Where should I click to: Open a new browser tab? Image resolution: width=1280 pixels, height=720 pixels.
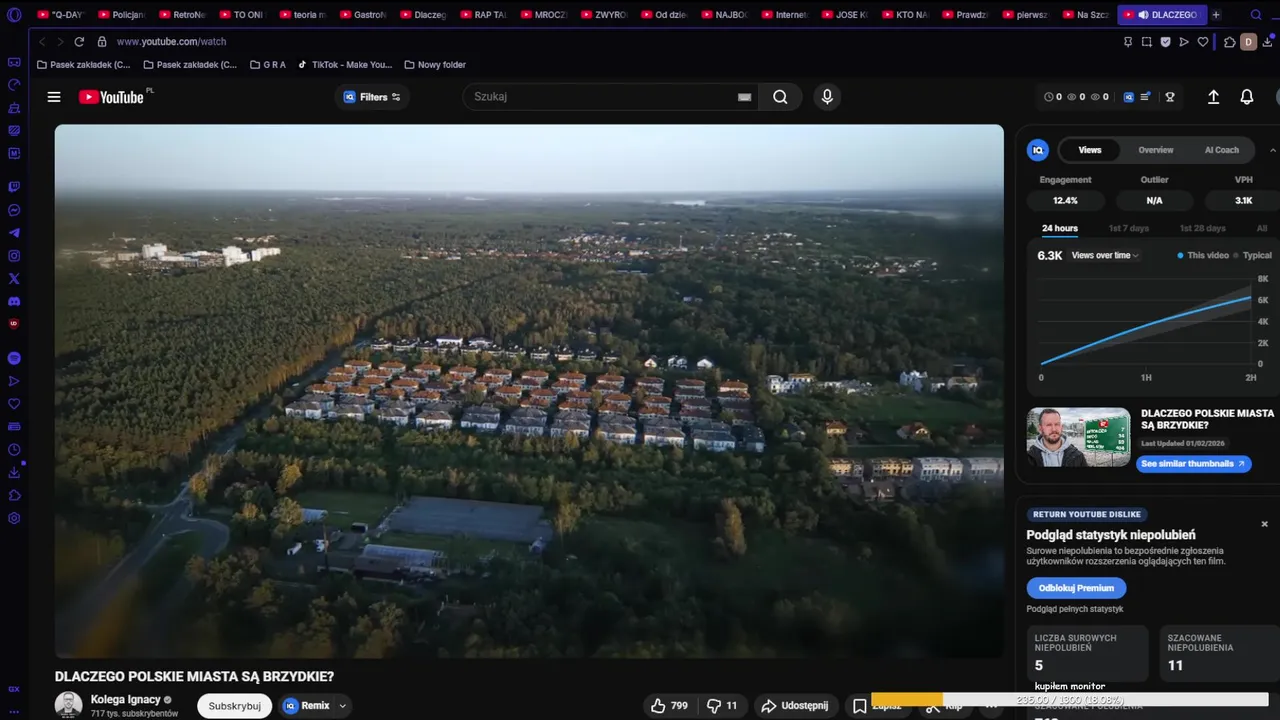pos(1216,15)
